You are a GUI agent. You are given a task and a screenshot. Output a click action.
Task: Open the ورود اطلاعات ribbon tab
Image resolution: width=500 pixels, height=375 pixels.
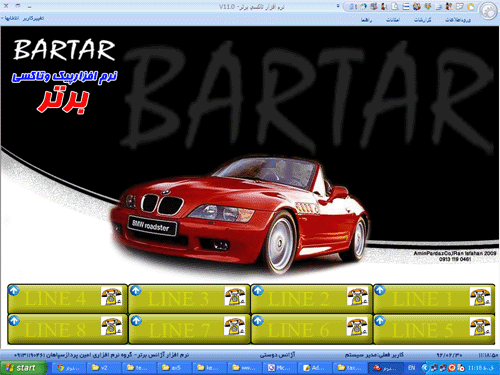tap(458, 20)
